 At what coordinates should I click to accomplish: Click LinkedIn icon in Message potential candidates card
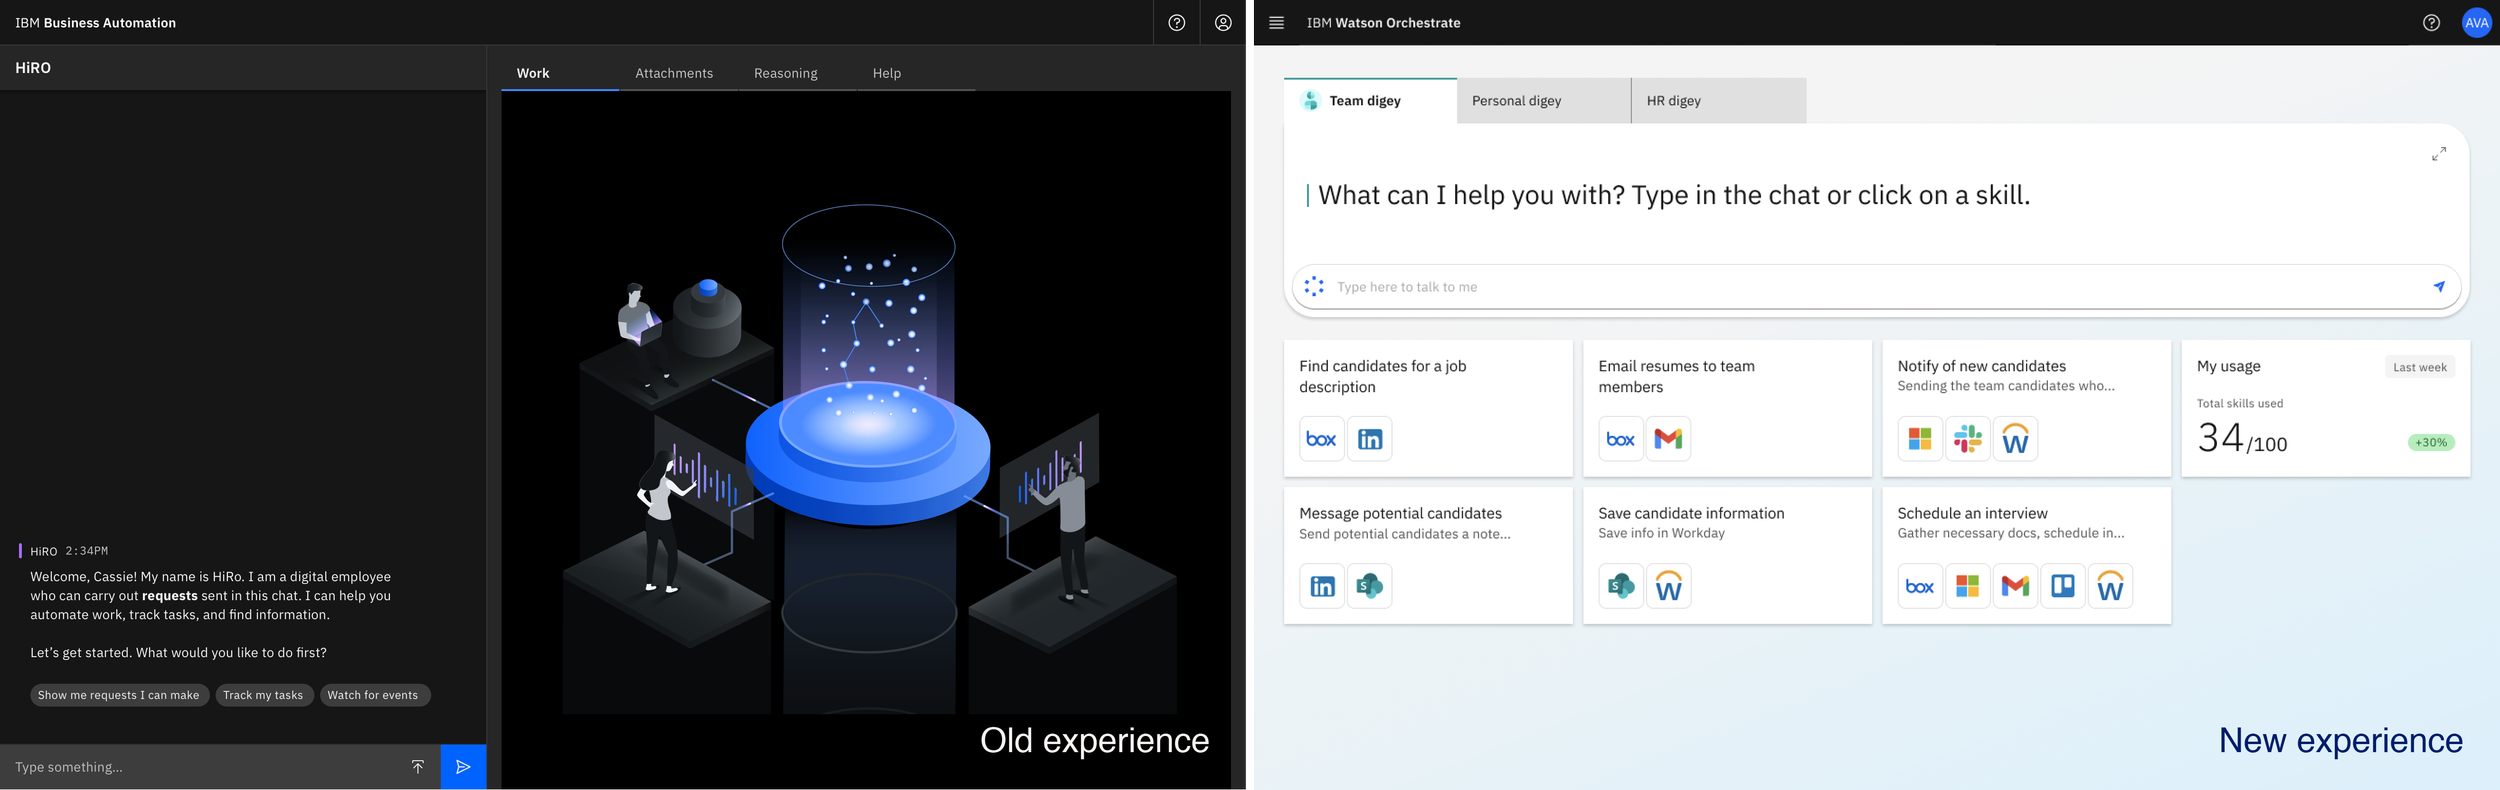coord(1321,586)
